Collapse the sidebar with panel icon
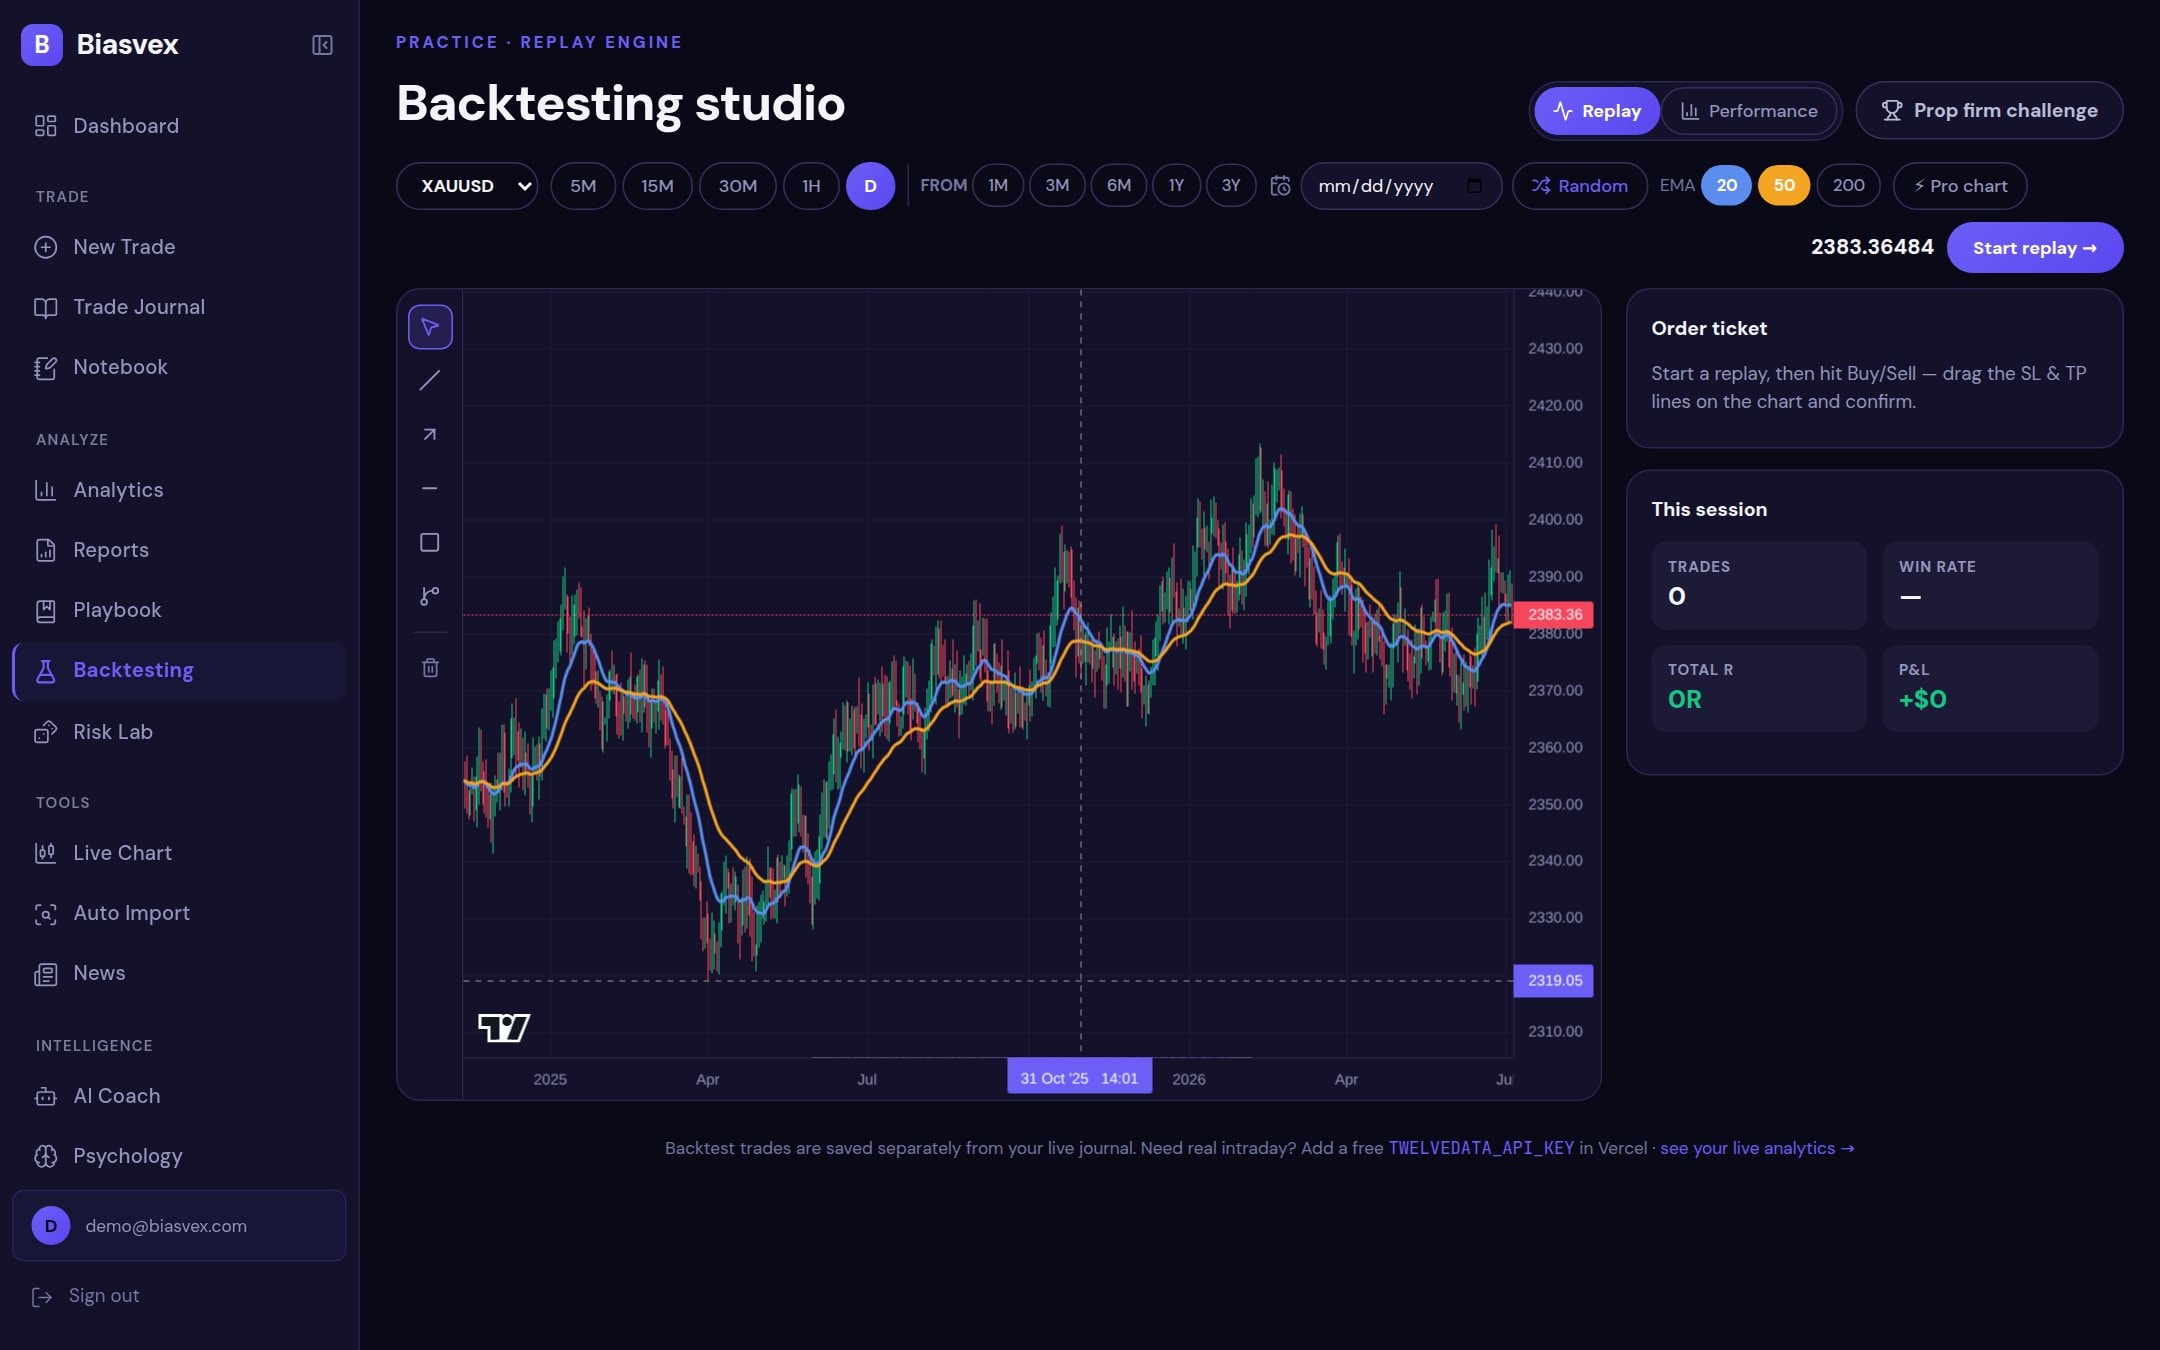 (322, 45)
